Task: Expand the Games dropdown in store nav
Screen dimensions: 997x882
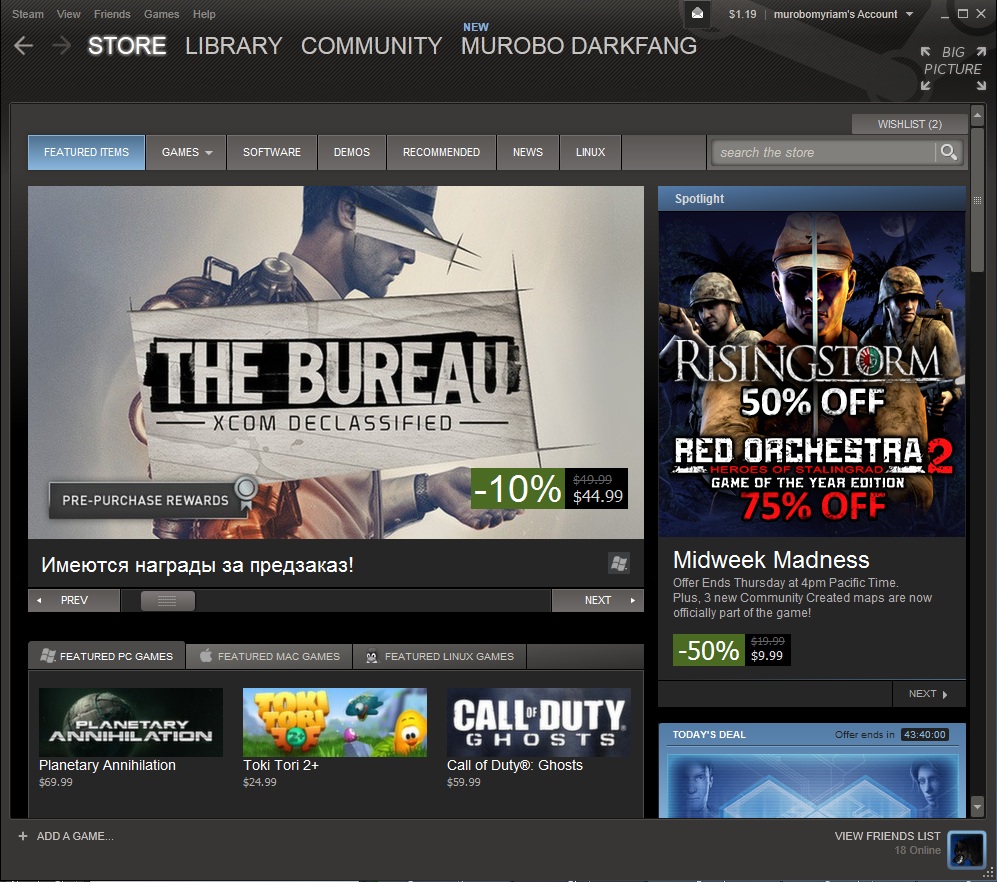Action: (186, 153)
